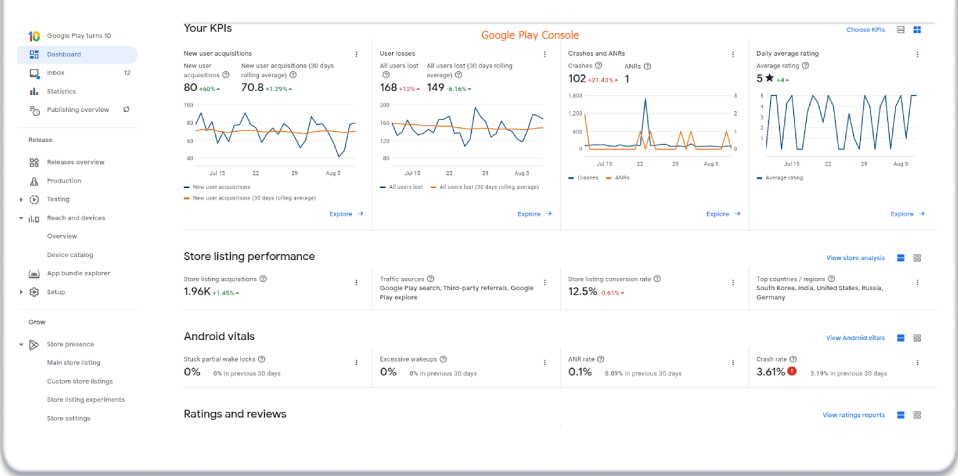Image resolution: width=958 pixels, height=476 pixels.
Task: Click the Statistics bar chart icon
Action: pyautogui.click(x=34, y=92)
